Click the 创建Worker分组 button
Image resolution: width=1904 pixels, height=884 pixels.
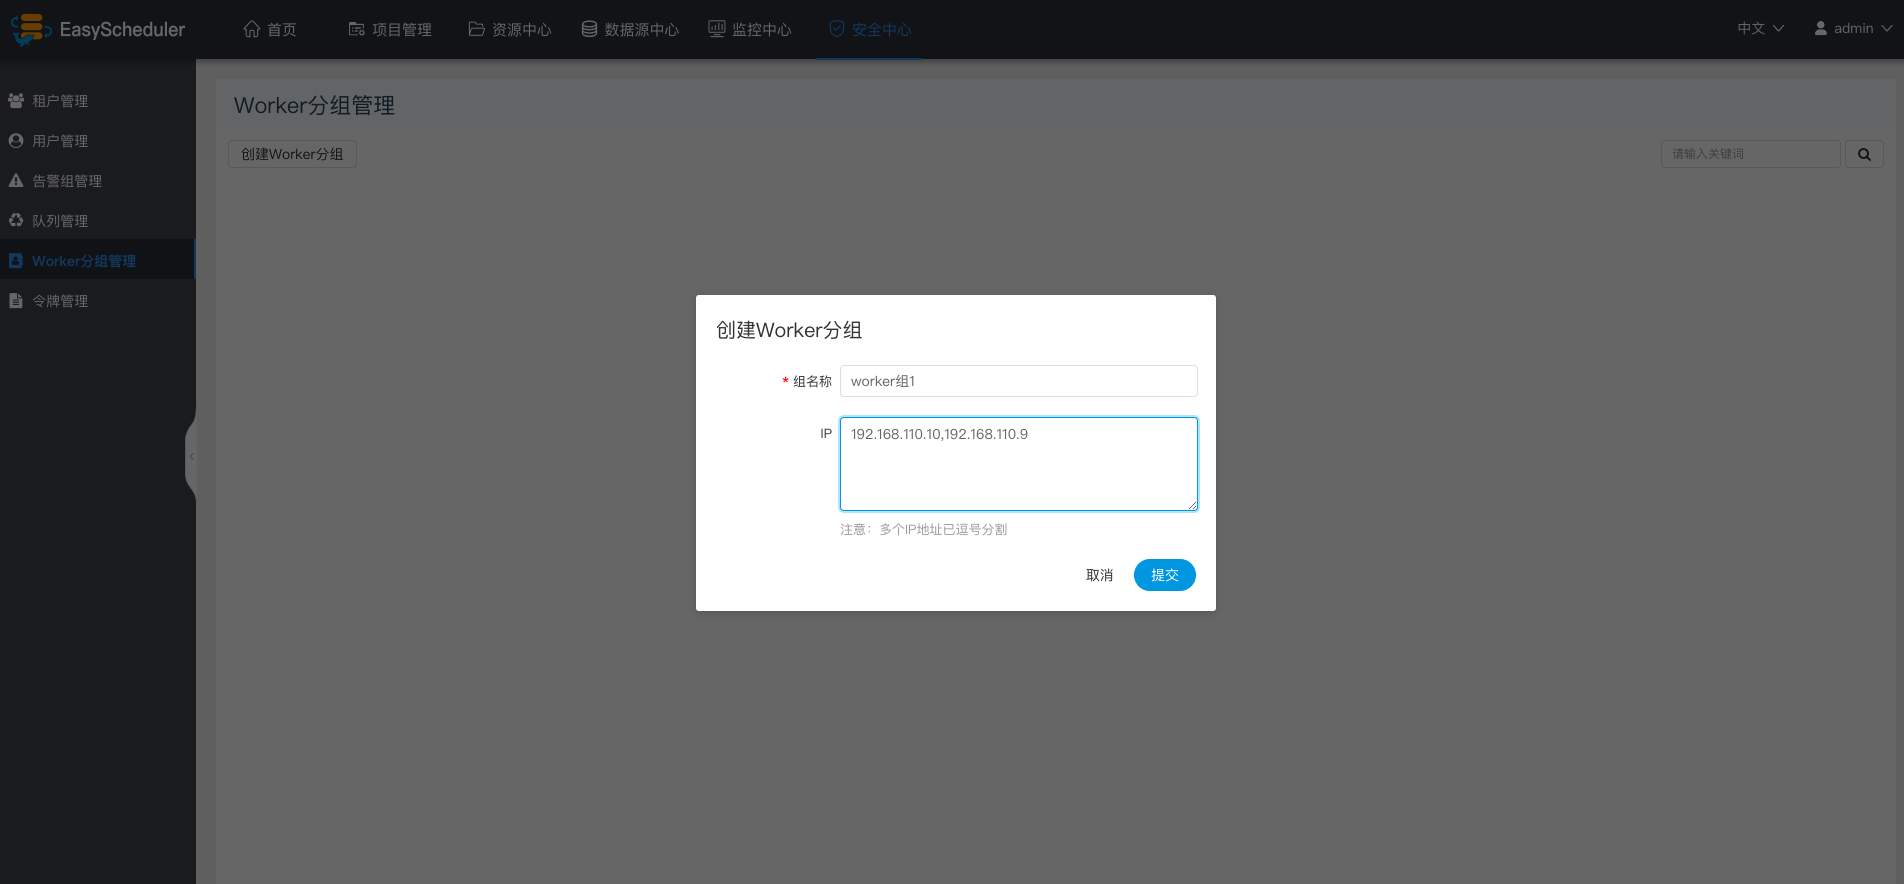coord(292,154)
